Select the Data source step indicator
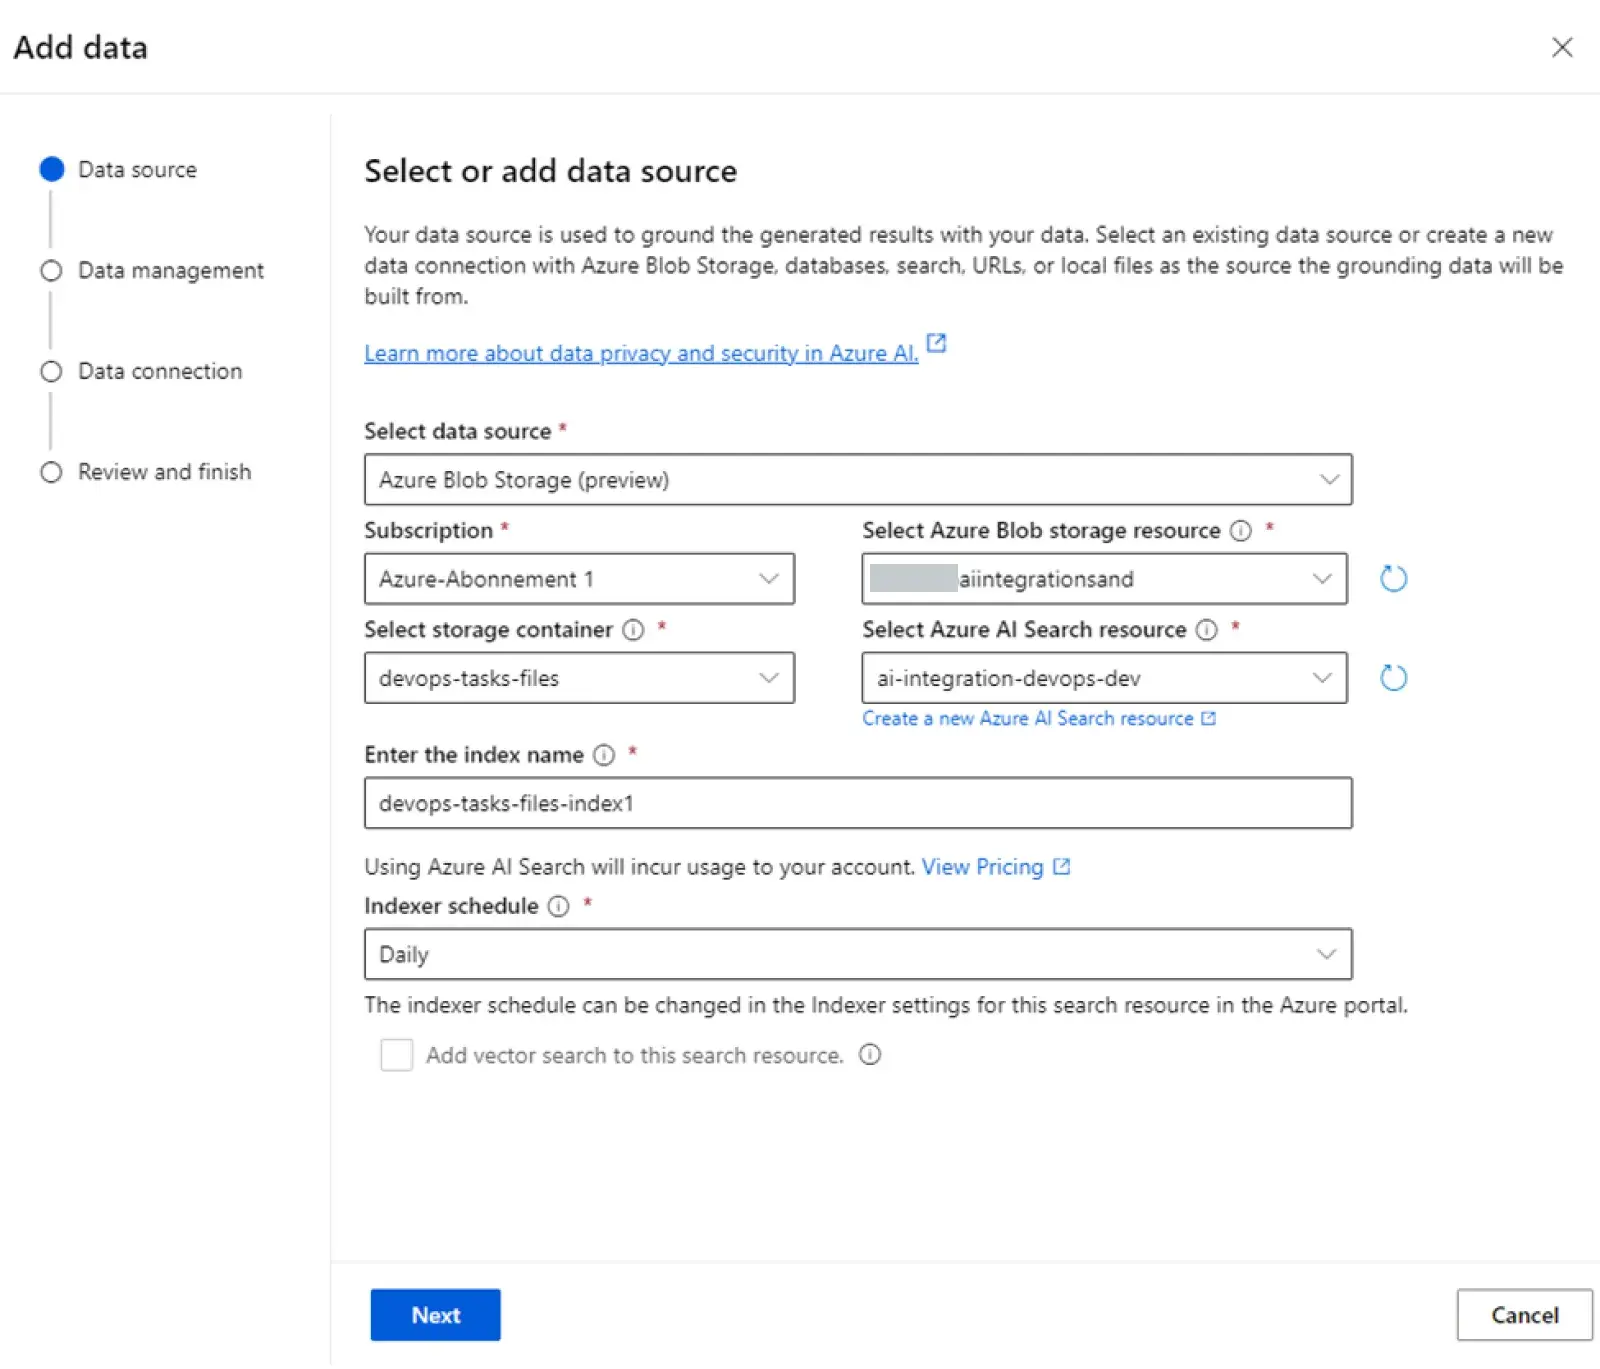Screen dimensions: 1600x1369 pyautogui.click(x=52, y=169)
